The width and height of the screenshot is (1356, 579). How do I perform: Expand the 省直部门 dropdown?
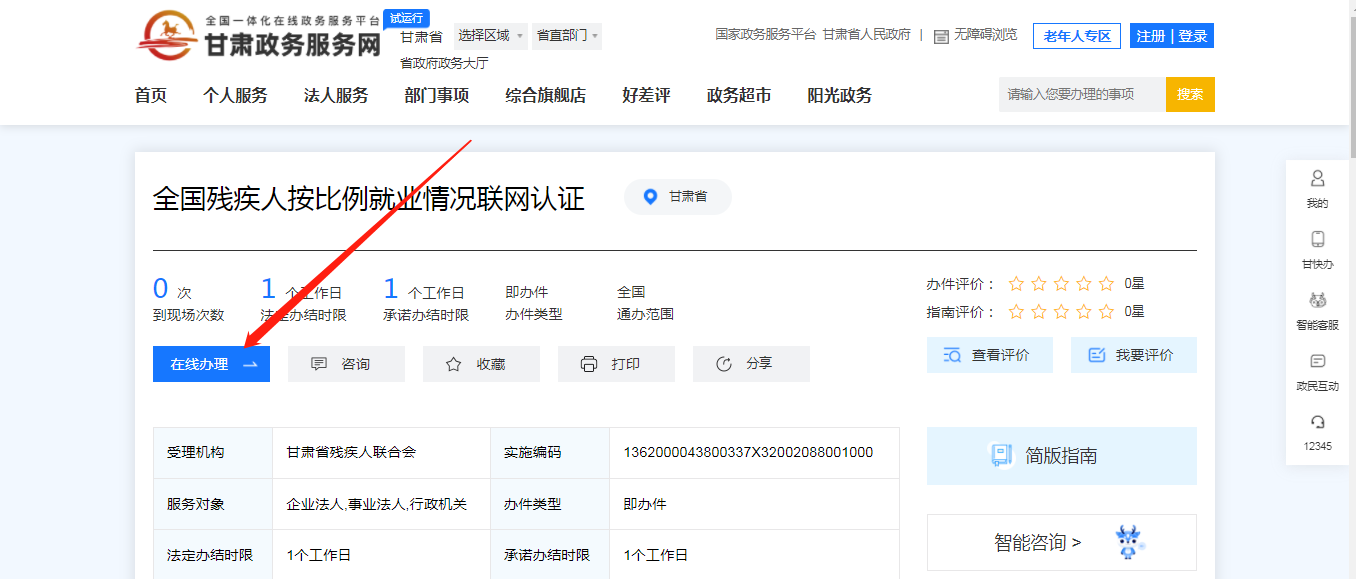pos(567,36)
